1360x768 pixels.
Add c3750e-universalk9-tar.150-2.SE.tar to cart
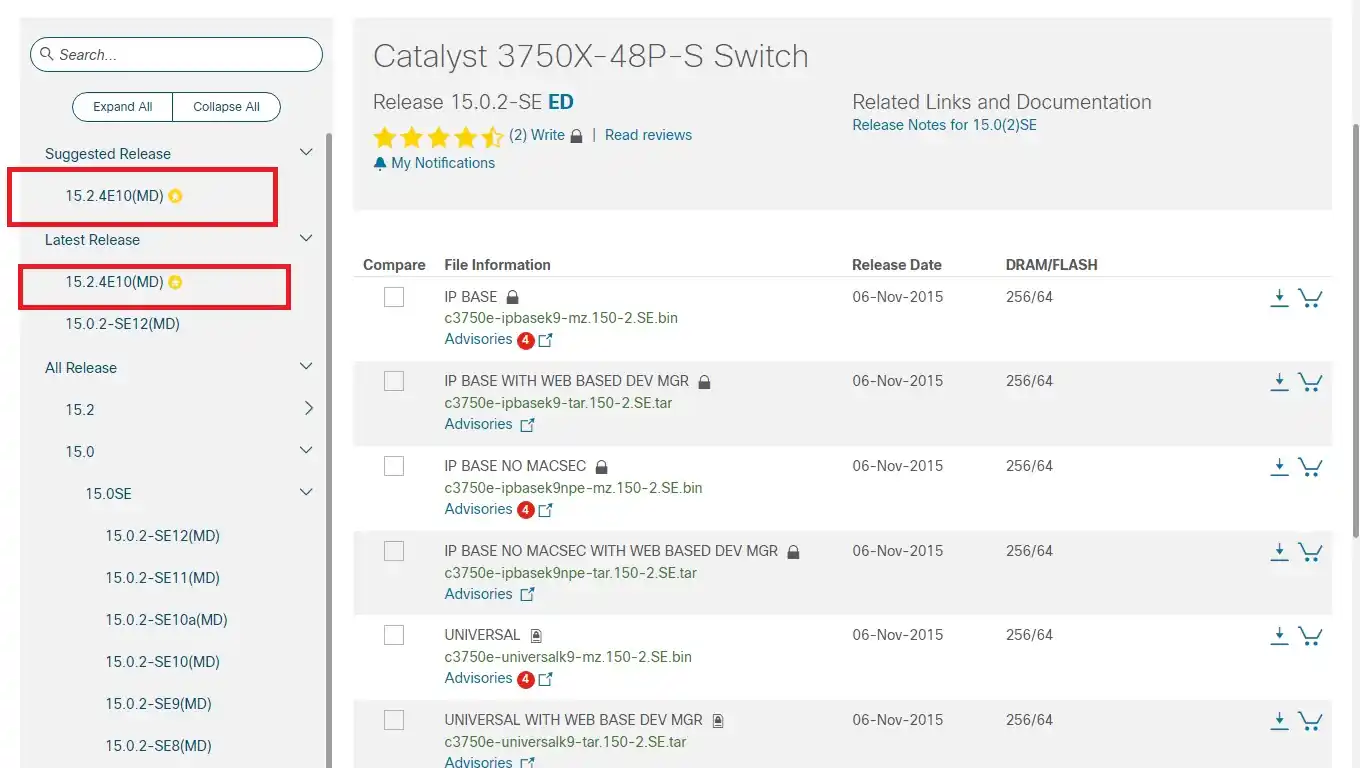tap(1310, 721)
